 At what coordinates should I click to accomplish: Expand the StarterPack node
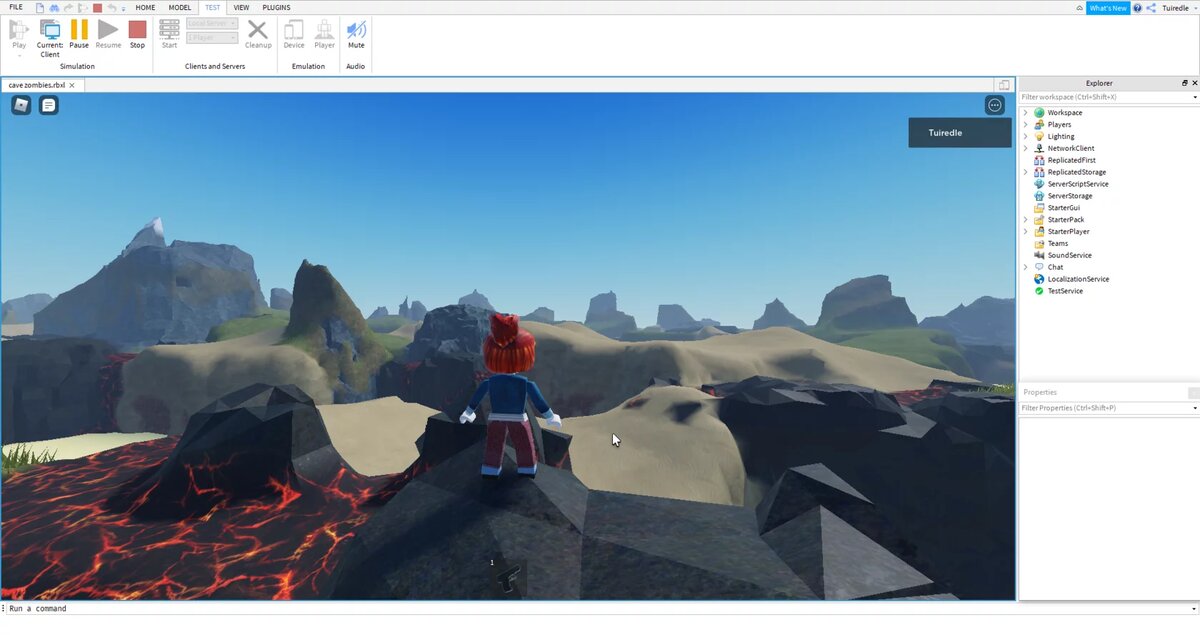pos(1025,220)
